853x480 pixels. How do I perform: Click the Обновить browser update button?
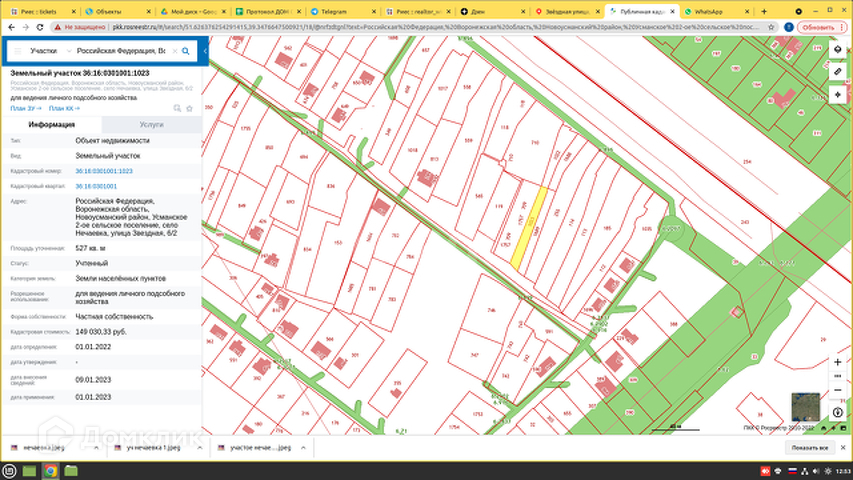(818, 27)
